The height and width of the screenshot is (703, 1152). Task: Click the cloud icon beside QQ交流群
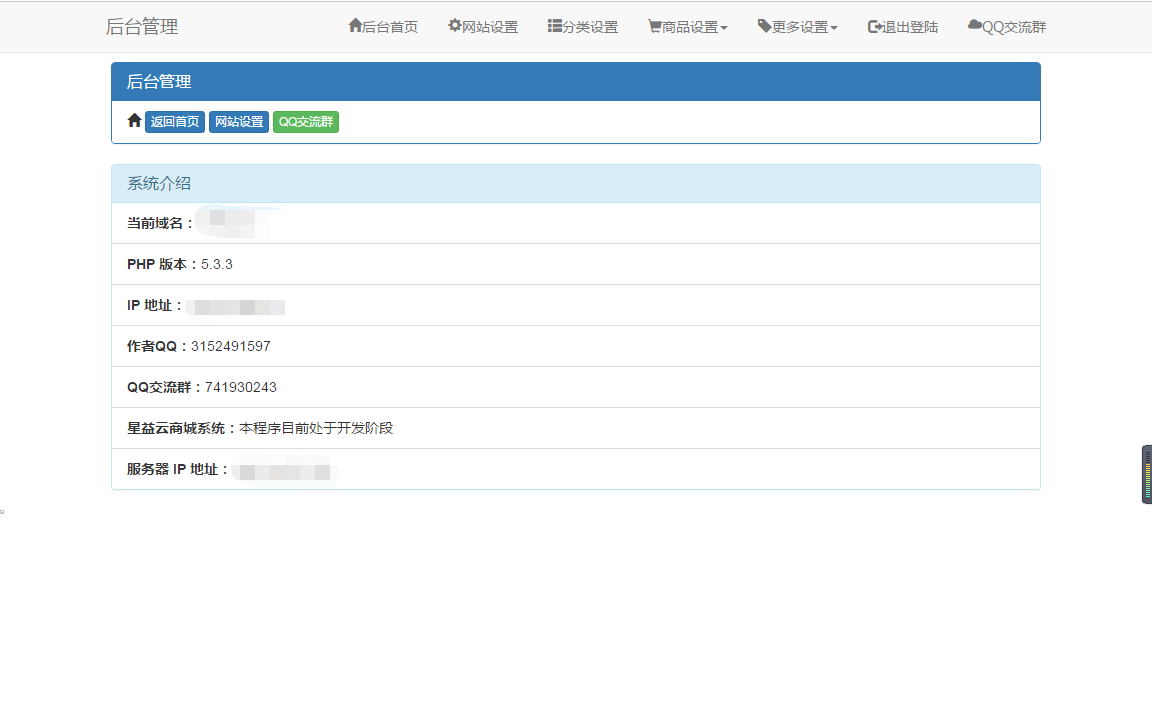[975, 26]
